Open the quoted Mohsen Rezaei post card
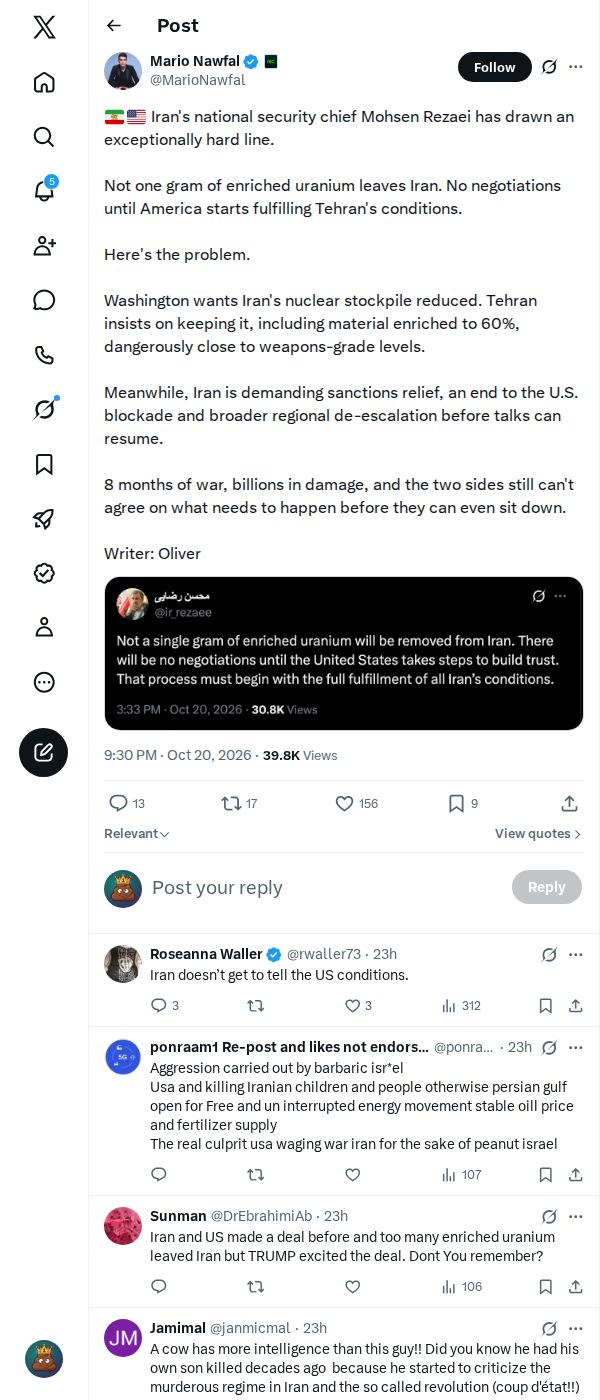Viewport: 600px width, 1400px height. (344, 653)
